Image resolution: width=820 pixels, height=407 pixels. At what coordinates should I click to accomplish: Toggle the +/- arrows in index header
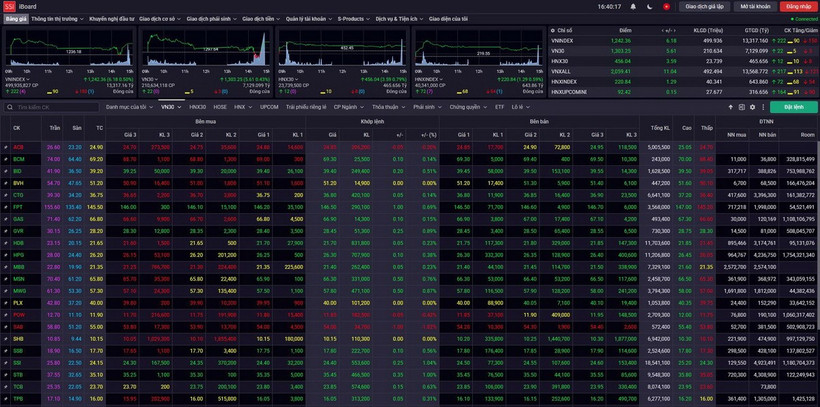pyautogui.click(x=671, y=31)
